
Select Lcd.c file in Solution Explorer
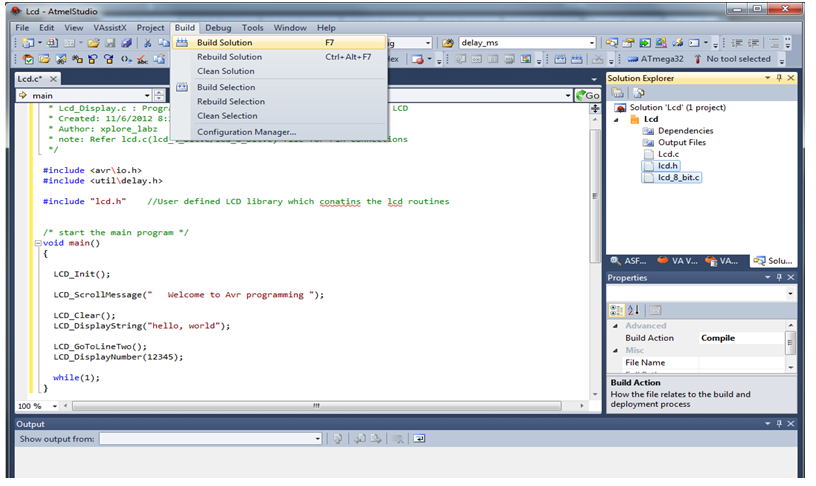click(668, 154)
